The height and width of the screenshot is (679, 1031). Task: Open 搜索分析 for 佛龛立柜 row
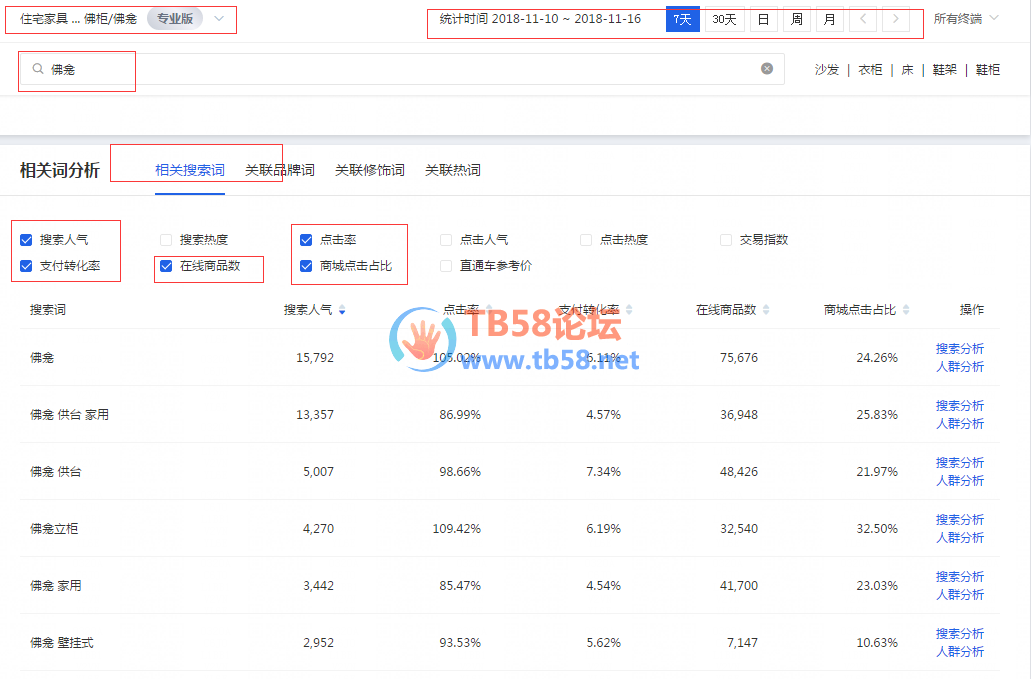point(960,519)
